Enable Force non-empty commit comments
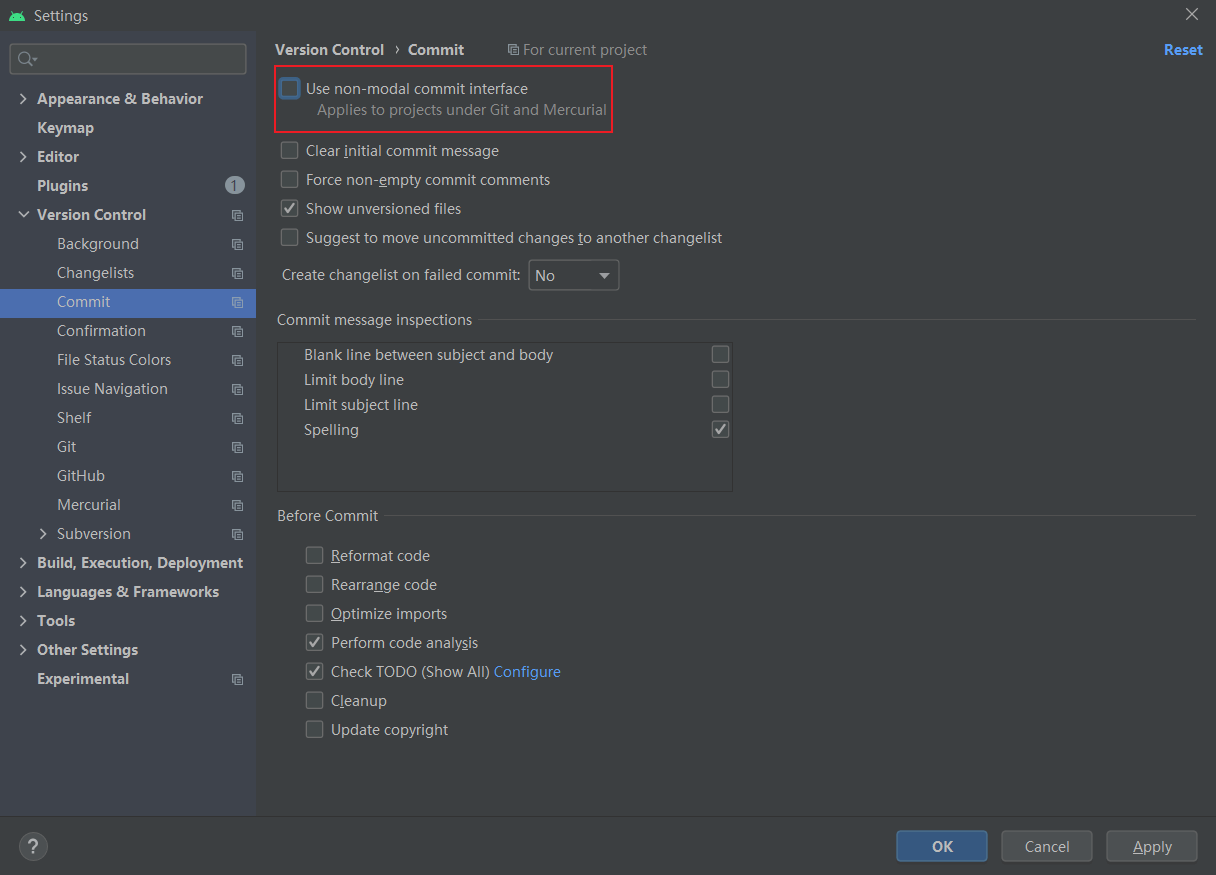 (290, 180)
